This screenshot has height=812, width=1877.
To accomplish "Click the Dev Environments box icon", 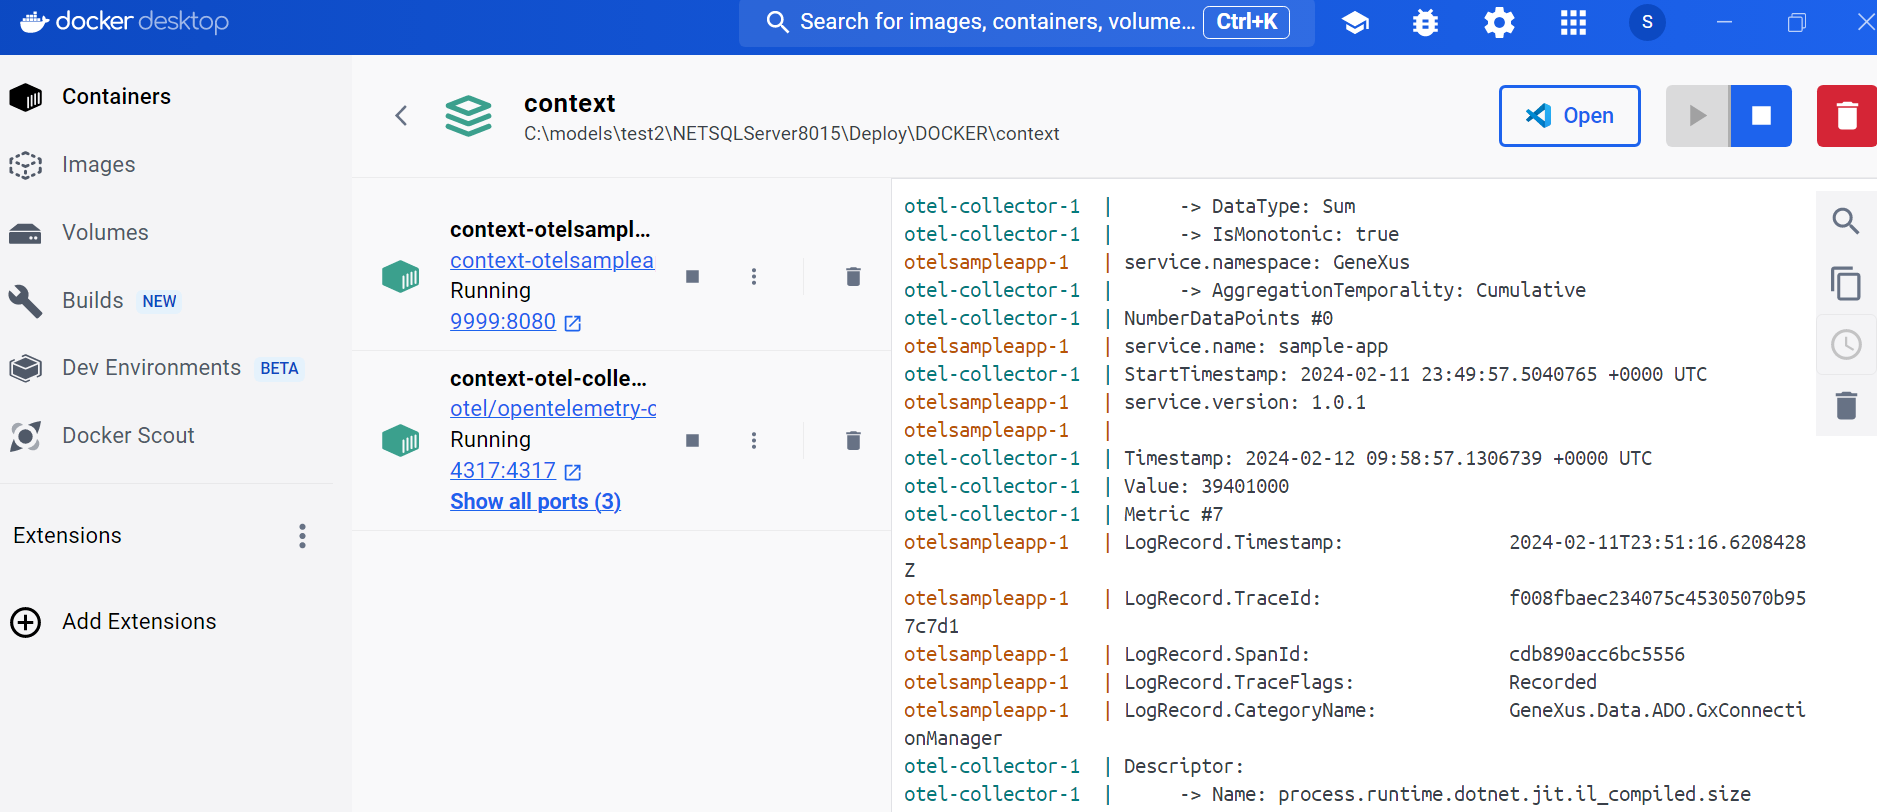I will pyautogui.click(x=25, y=368).
